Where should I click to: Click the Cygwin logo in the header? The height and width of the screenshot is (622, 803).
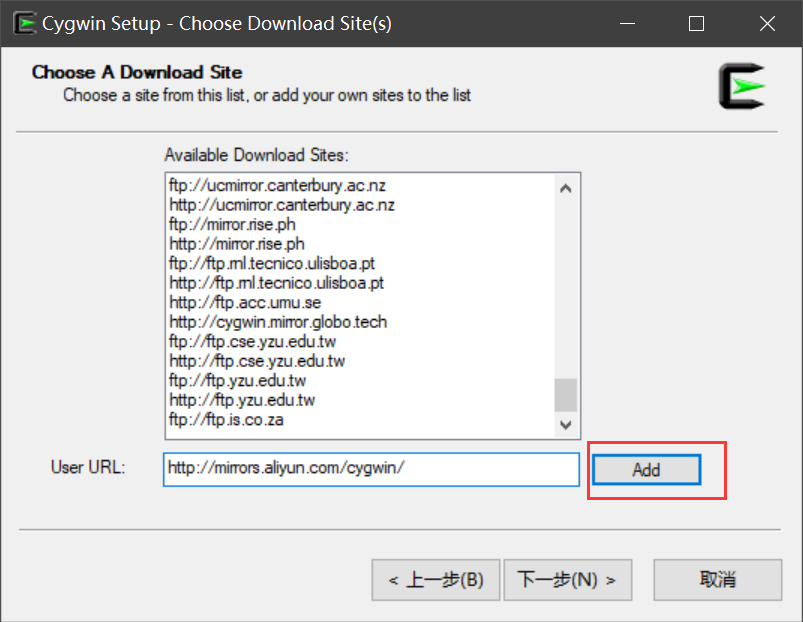(x=742, y=86)
